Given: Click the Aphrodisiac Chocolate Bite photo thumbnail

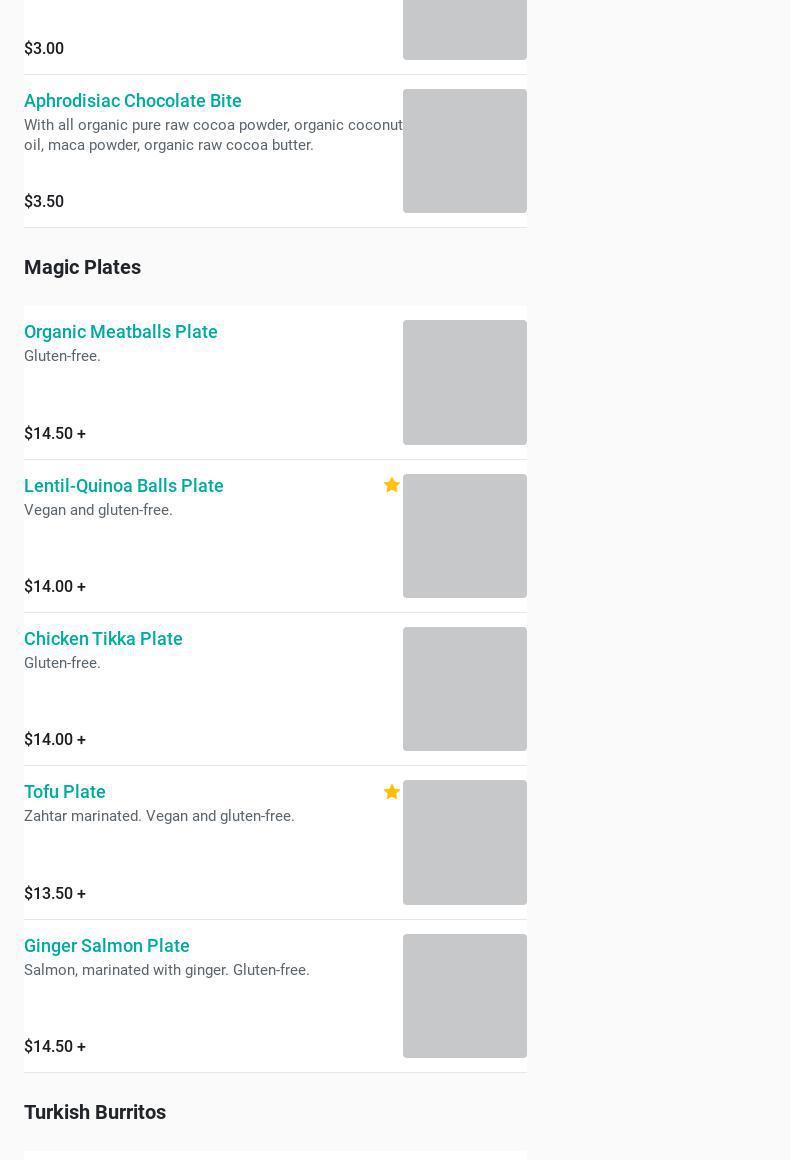Looking at the screenshot, I should pyautogui.click(x=465, y=151).
